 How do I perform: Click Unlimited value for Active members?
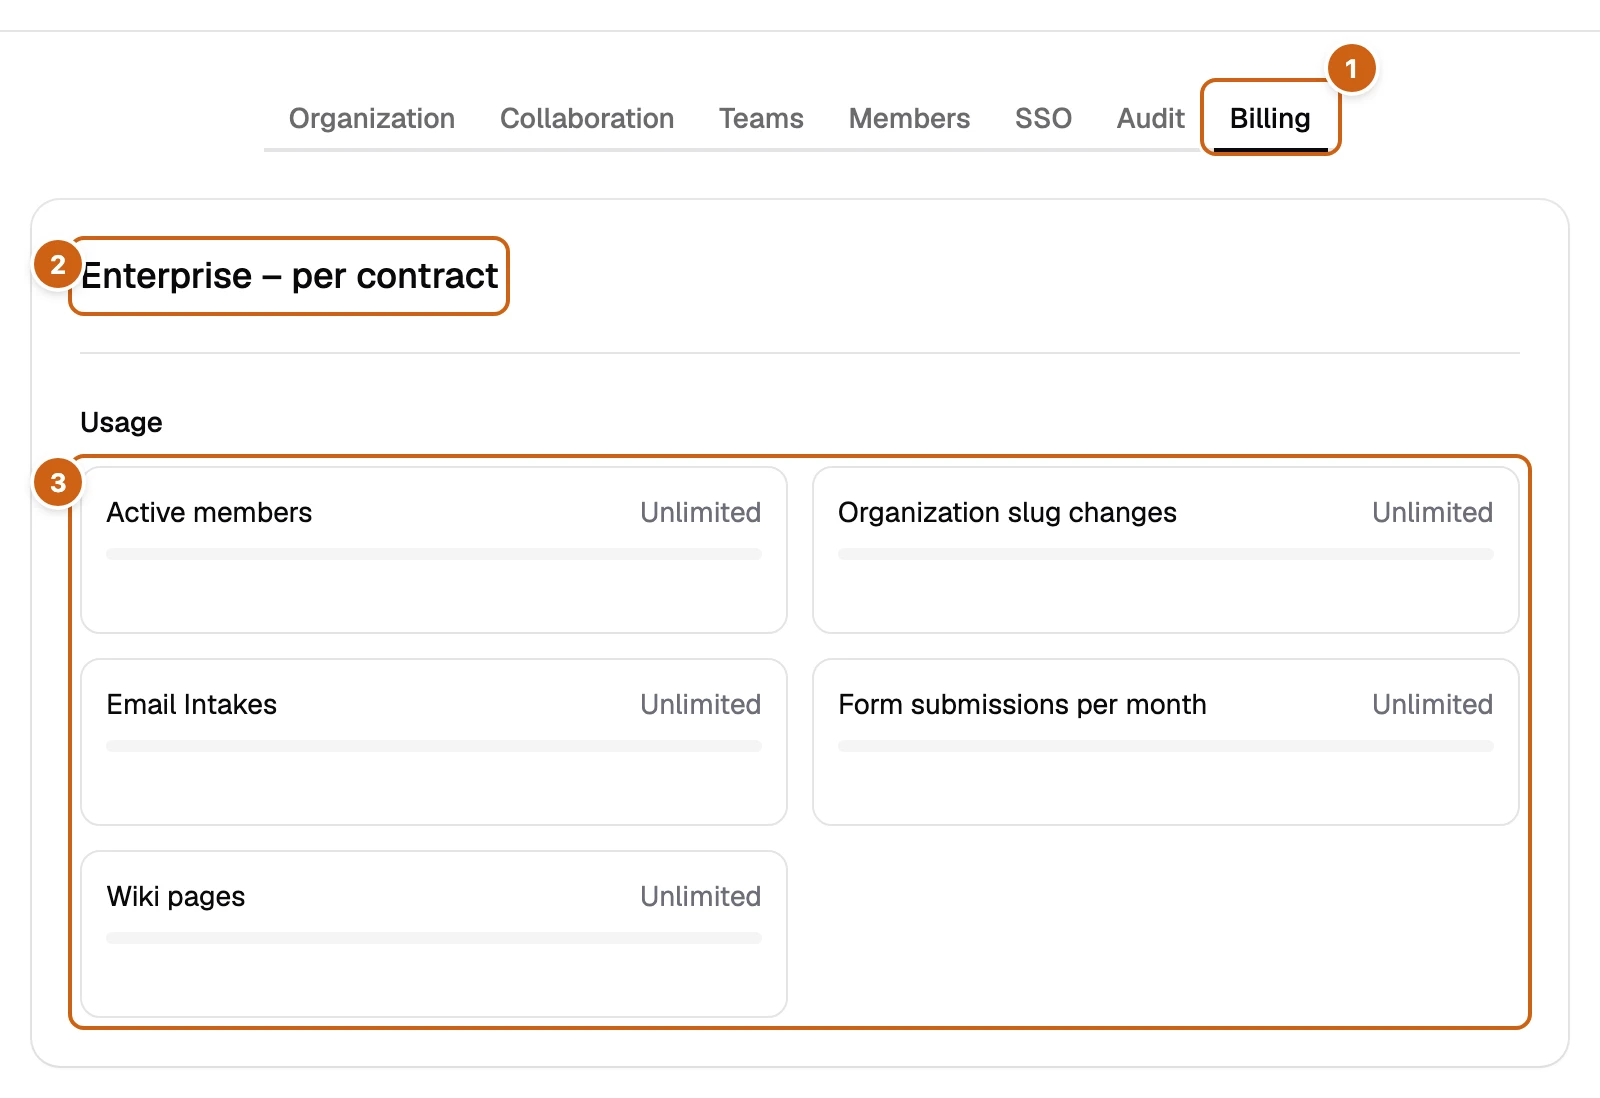pyautogui.click(x=700, y=512)
